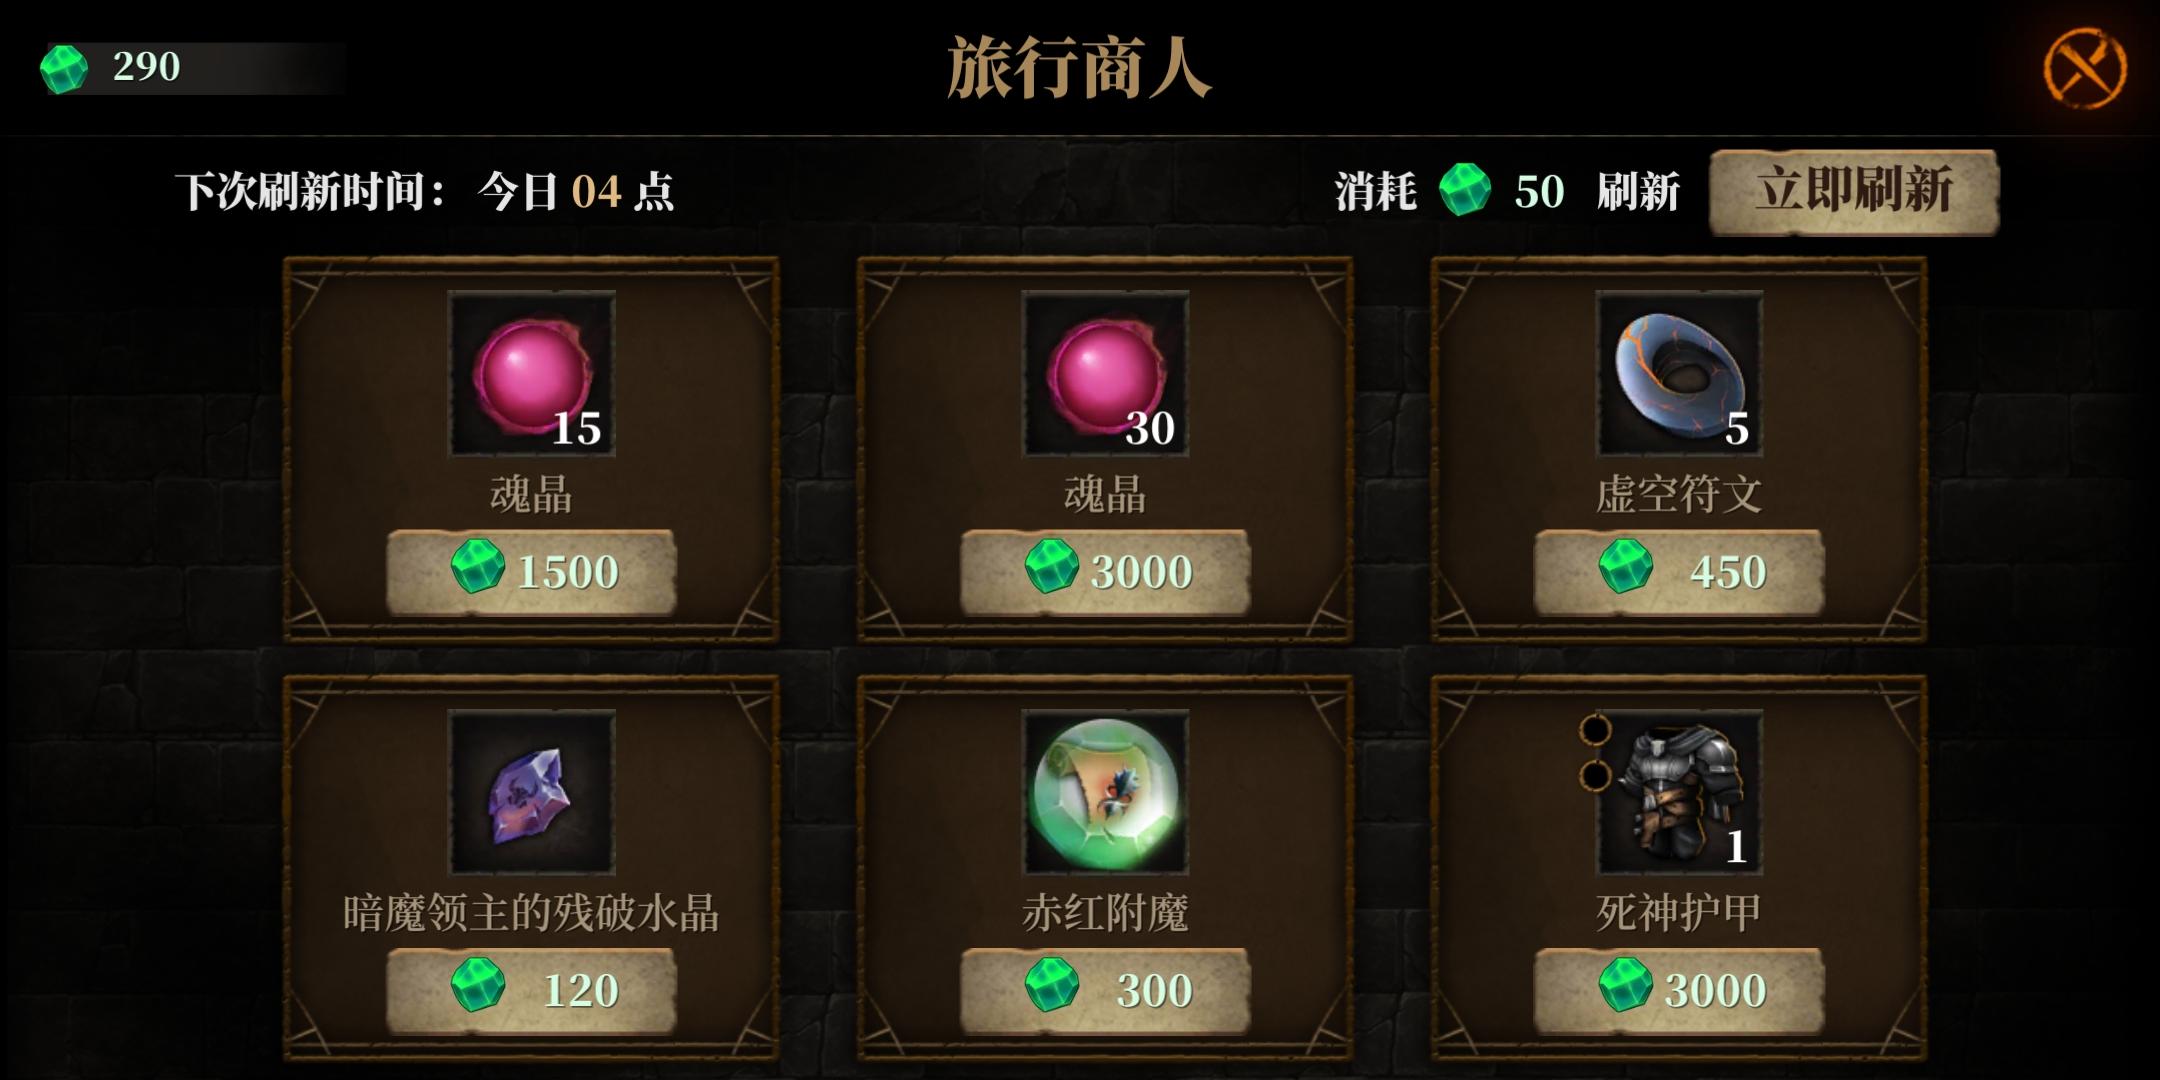Buy 死神护甲 for 3000 gems

pos(1680,991)
